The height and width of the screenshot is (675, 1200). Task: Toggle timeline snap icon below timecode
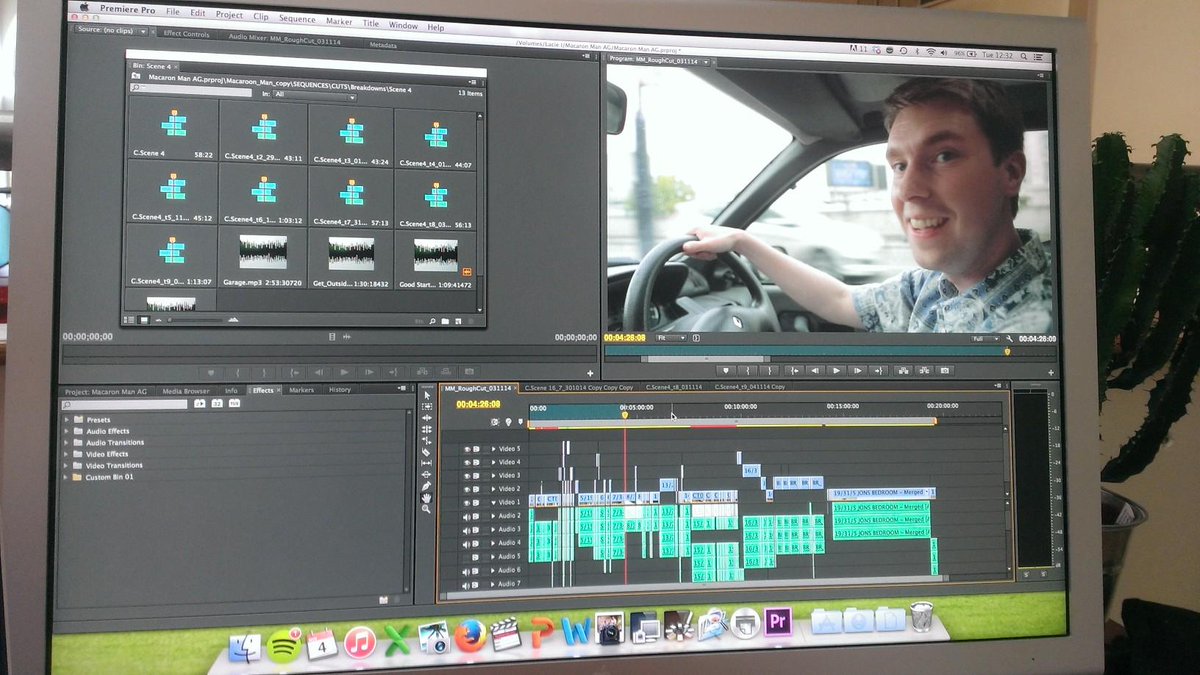[x=496, y=422]
